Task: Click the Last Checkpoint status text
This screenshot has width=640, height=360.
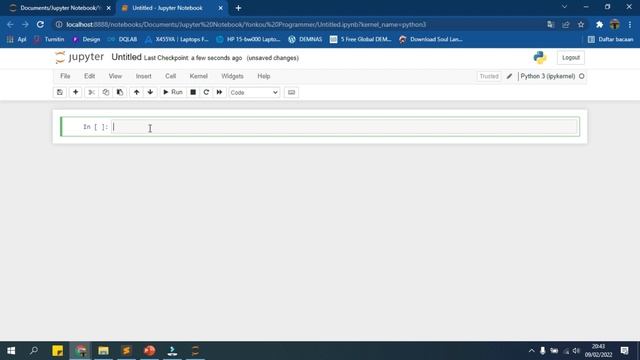Action: coord(193,58)
